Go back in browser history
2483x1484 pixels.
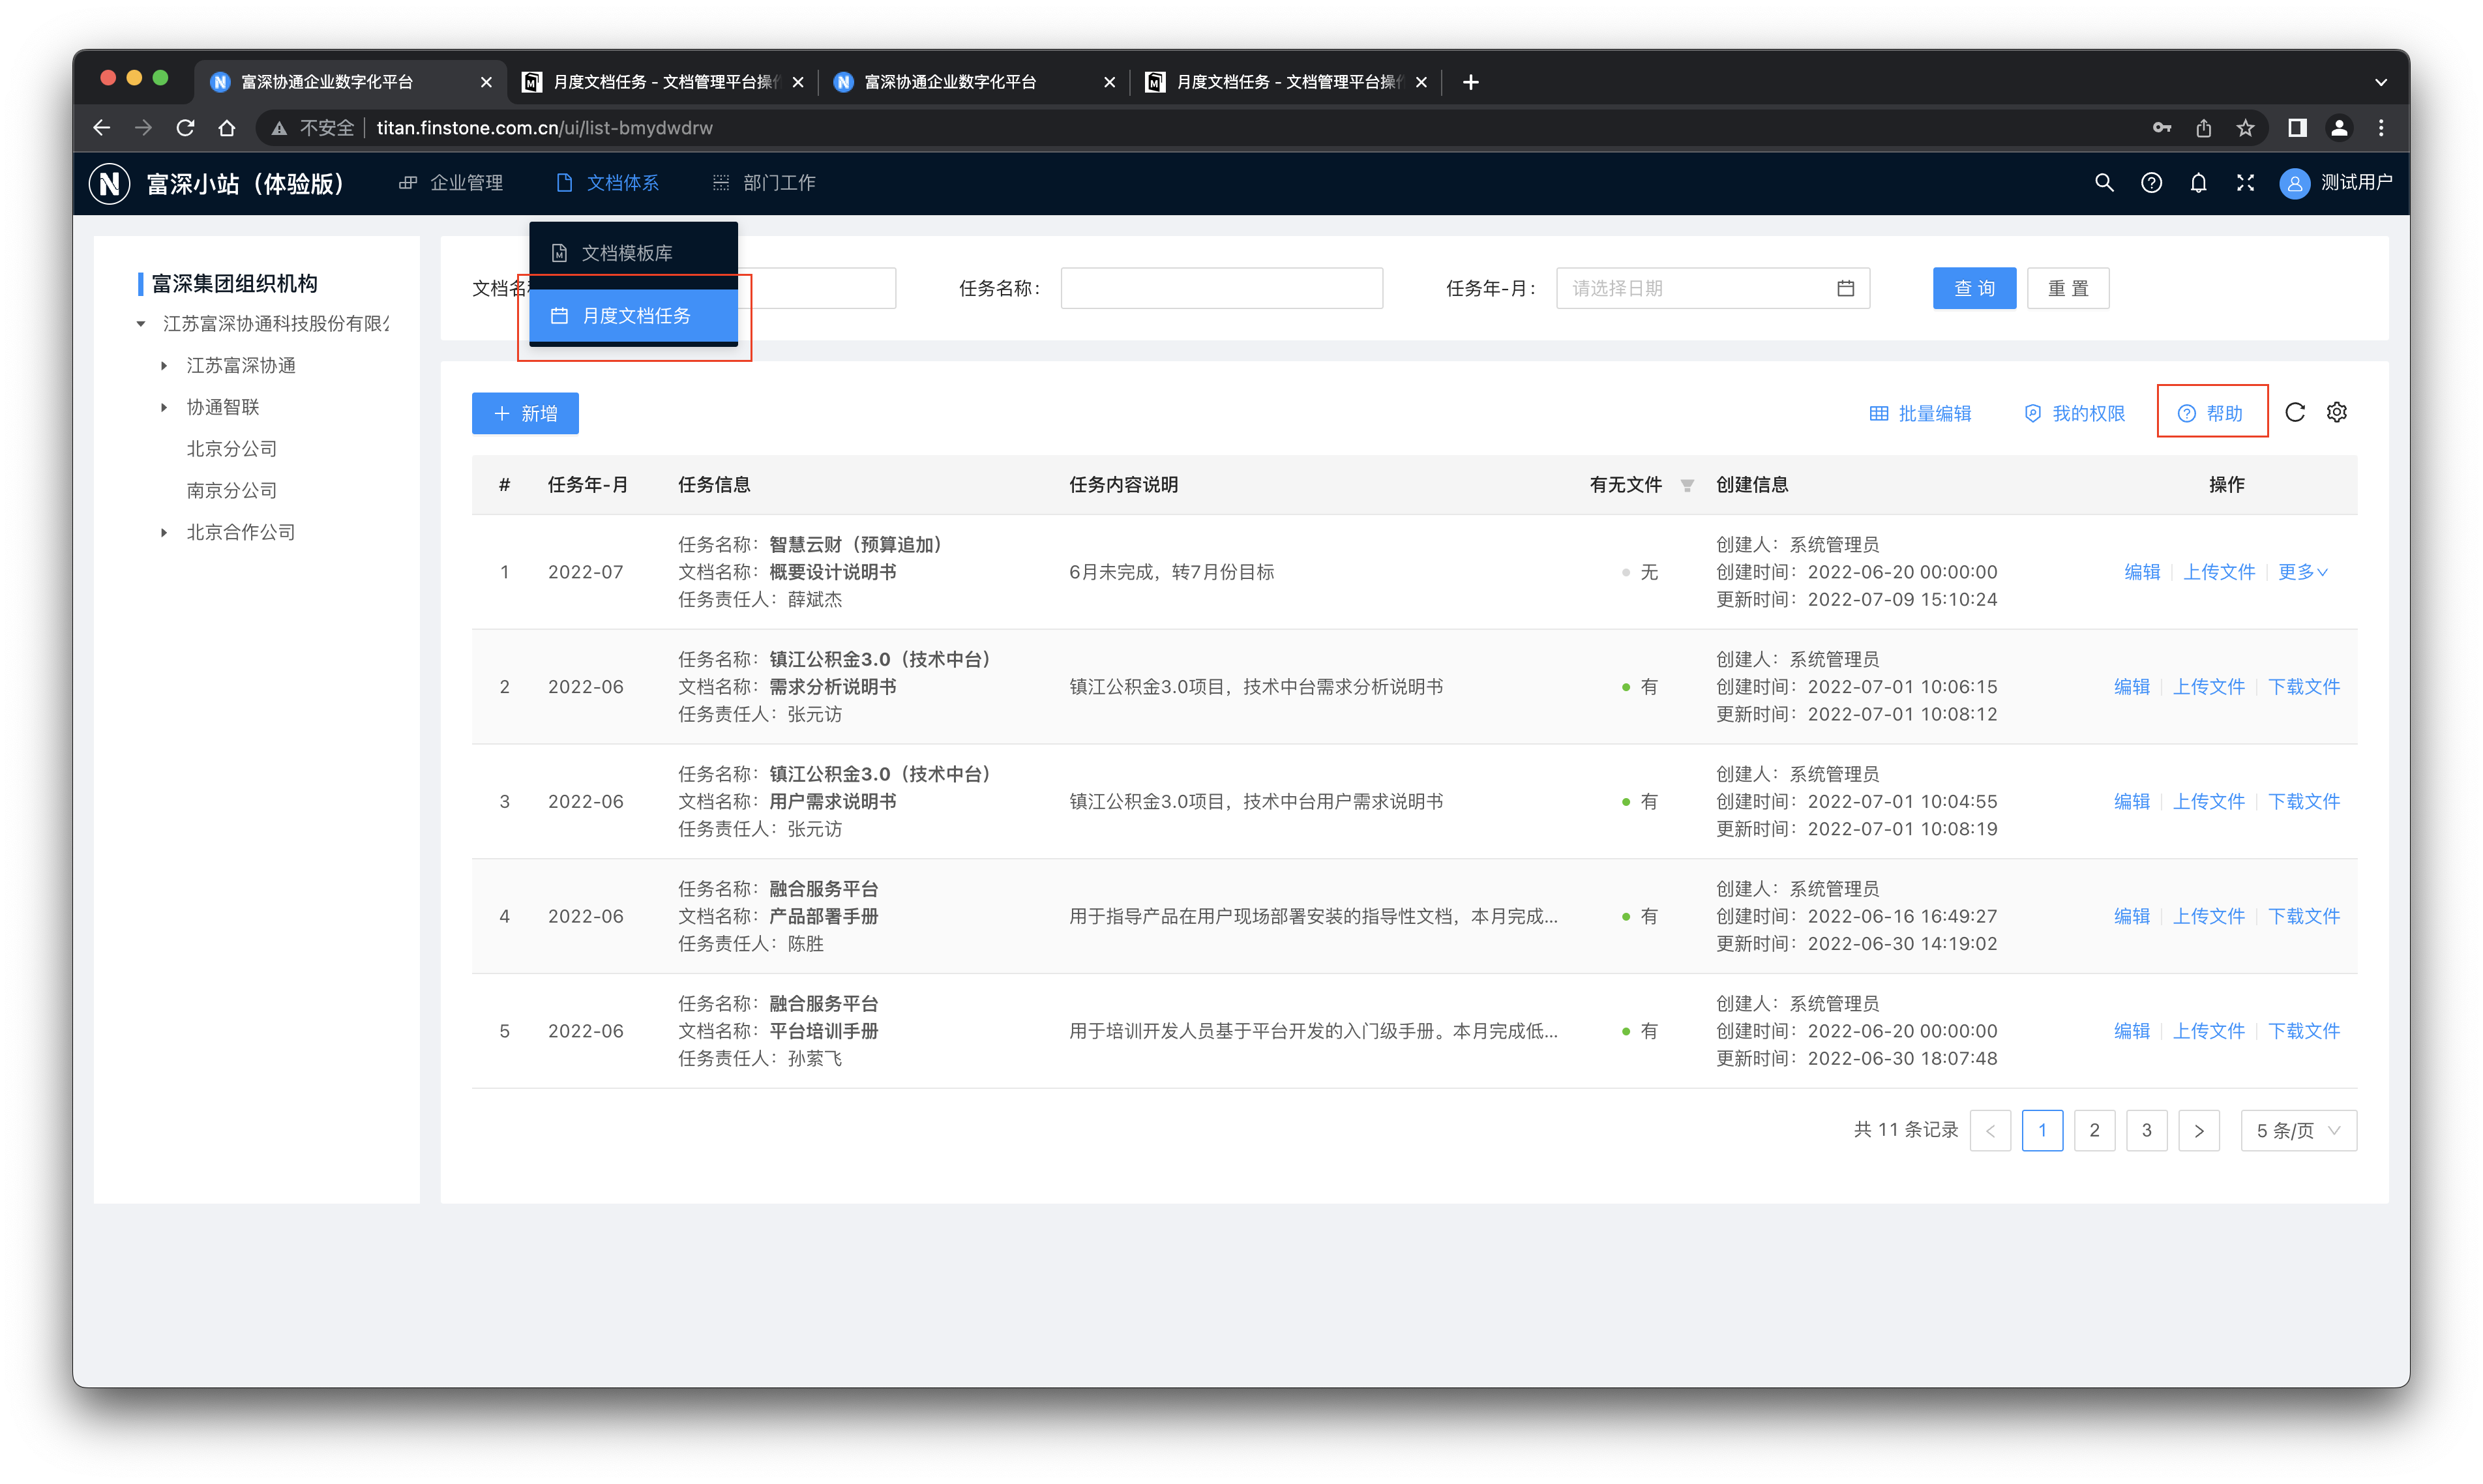point(101,128)
